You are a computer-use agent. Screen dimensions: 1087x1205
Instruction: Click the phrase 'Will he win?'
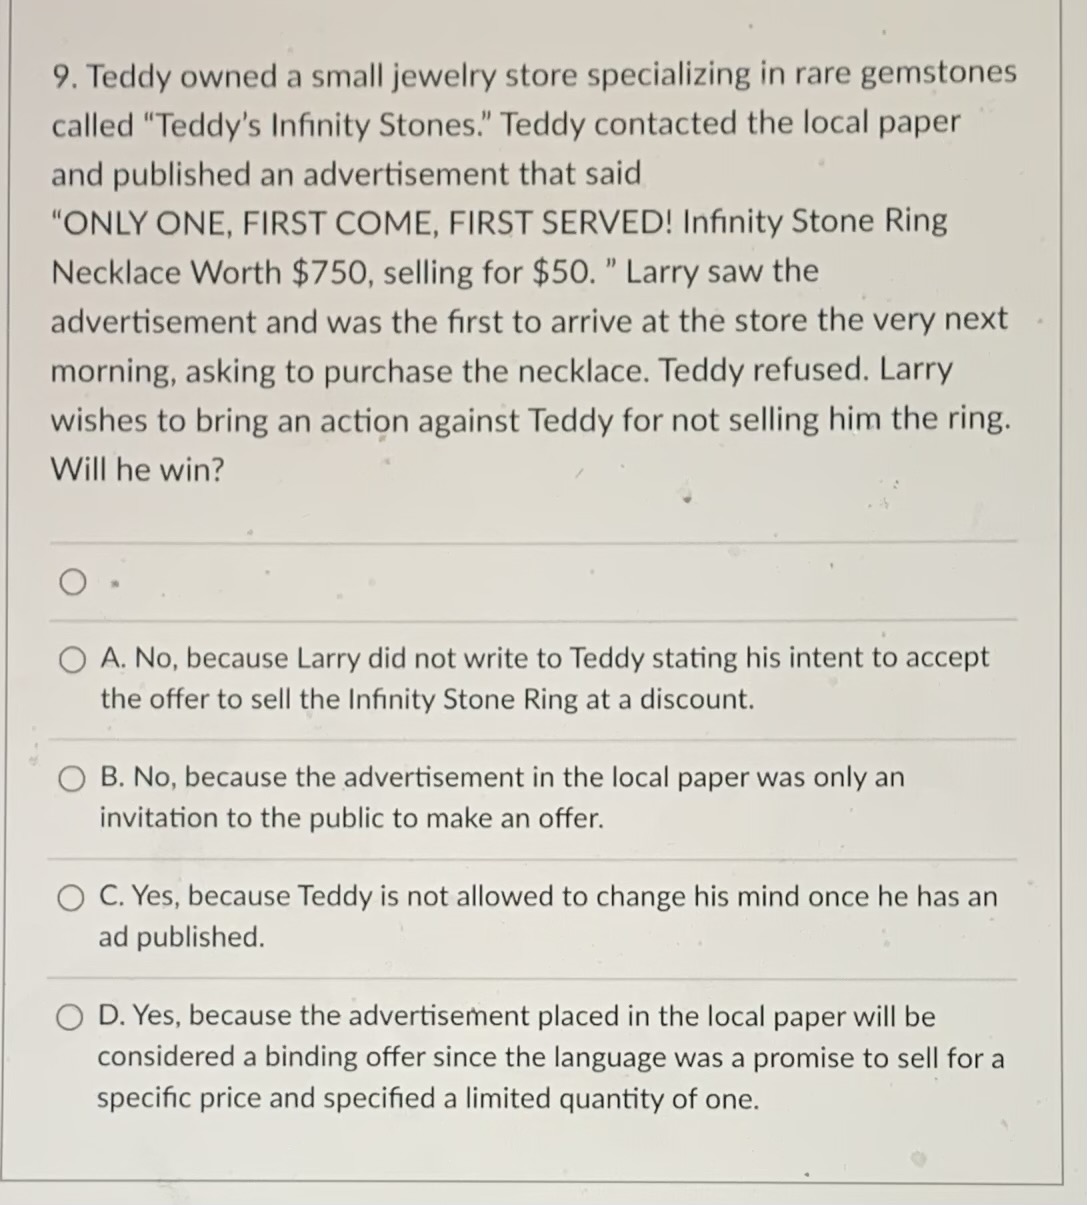pyautogui.click(x=139, y=470)
